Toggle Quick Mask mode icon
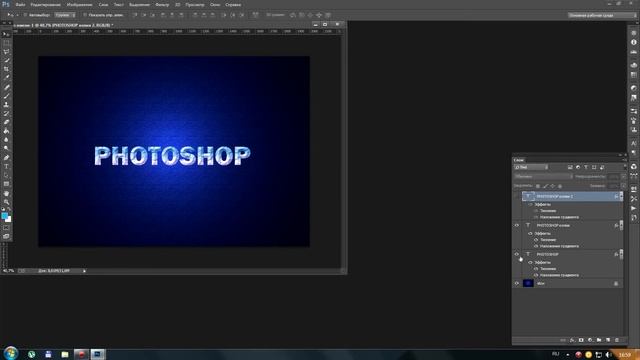 click(x=6, y=228)
